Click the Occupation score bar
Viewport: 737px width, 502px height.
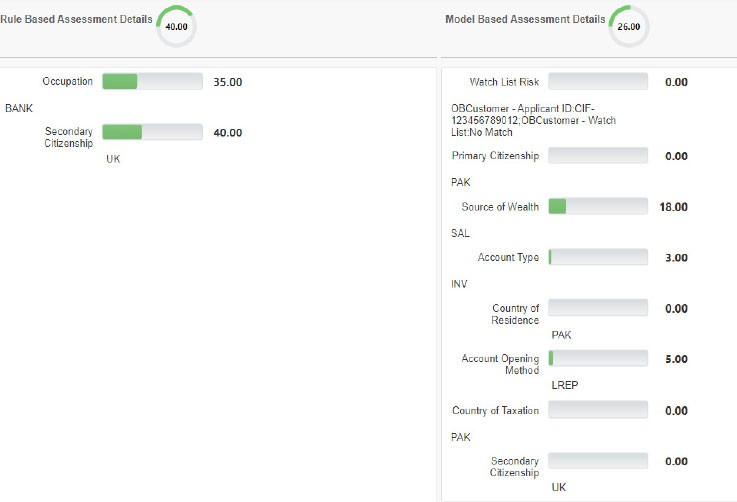[152, 81]
